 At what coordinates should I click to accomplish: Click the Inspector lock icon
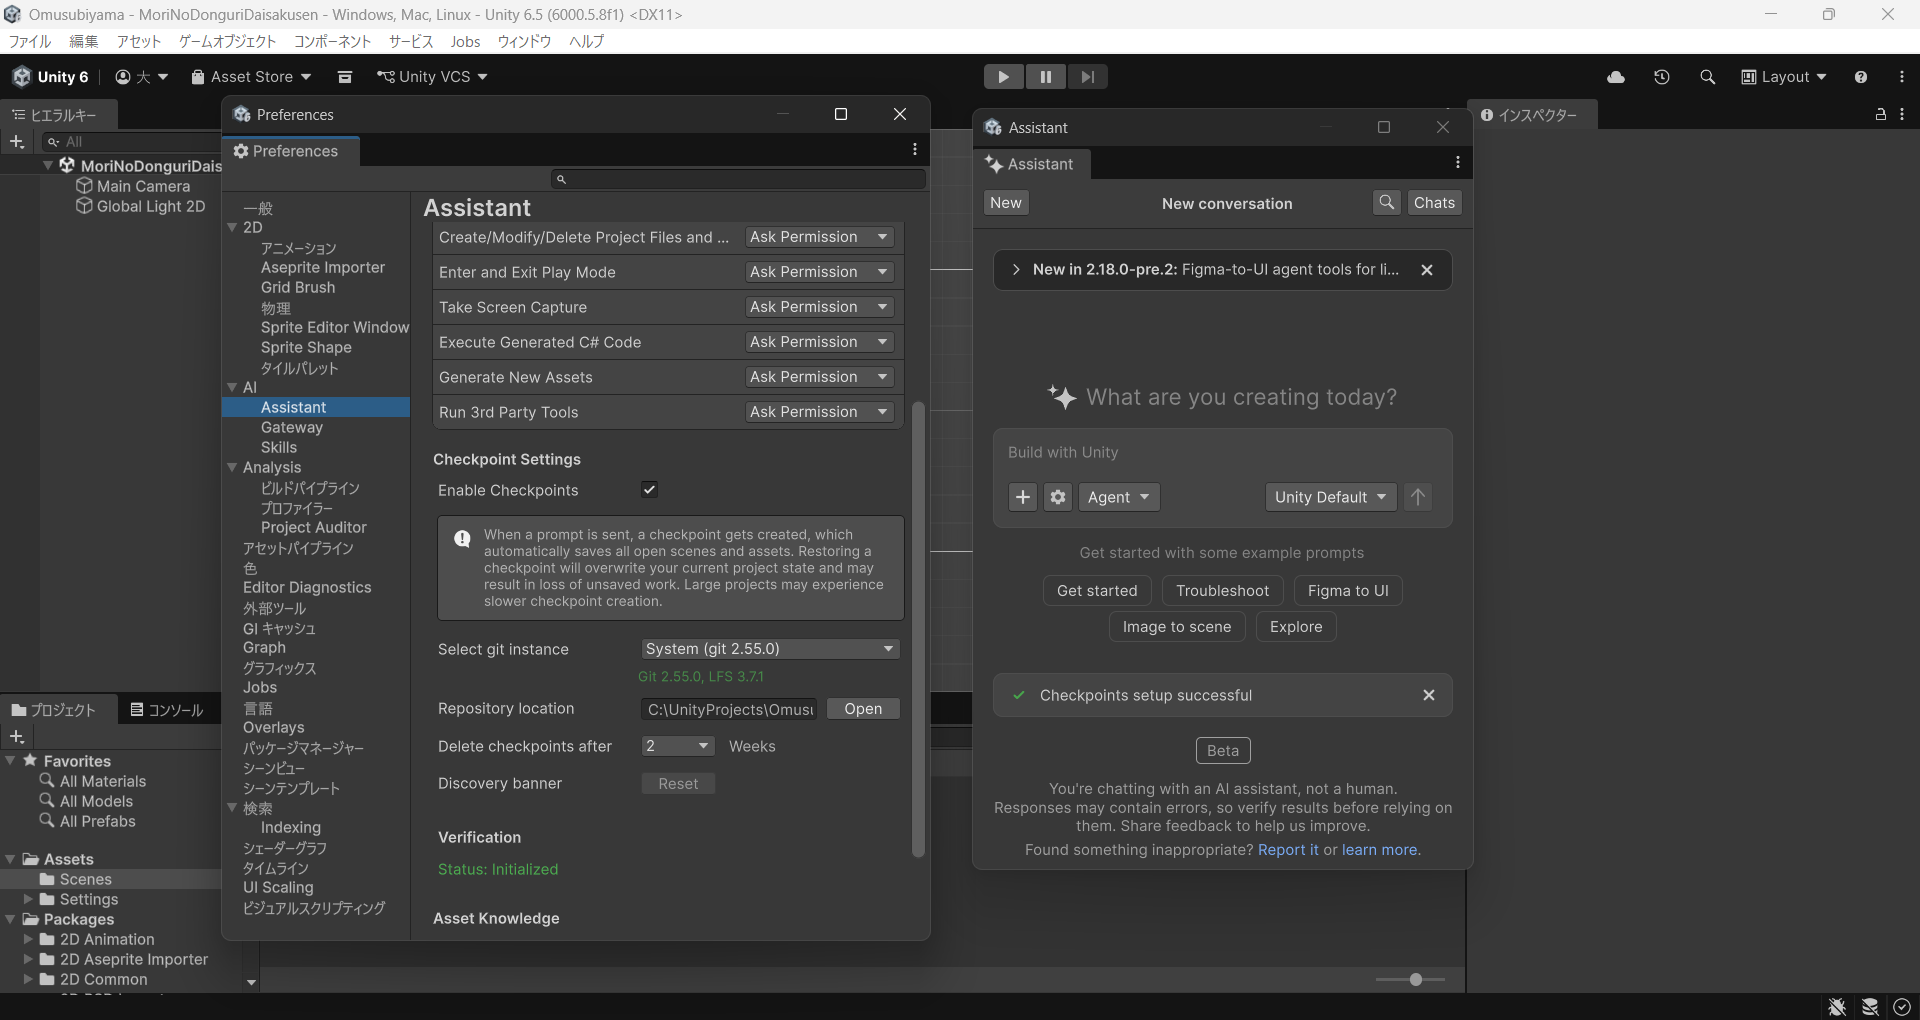tap(1880, 115)
